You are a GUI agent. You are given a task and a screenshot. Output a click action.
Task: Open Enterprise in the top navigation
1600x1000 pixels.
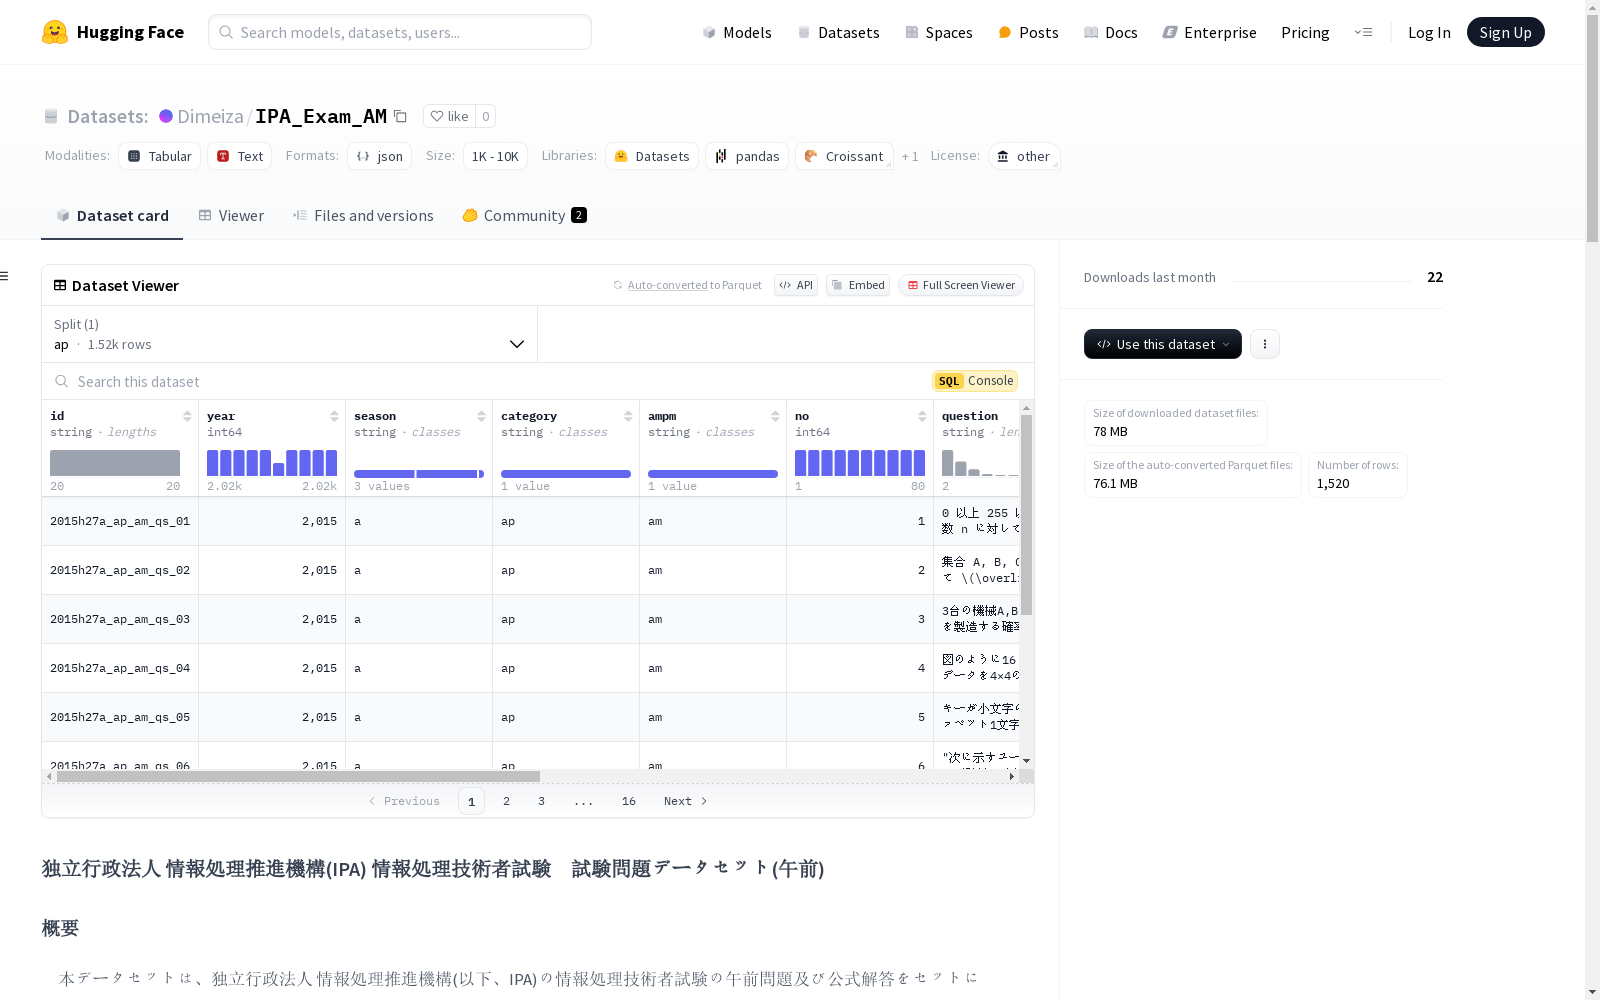[1209, 32]
